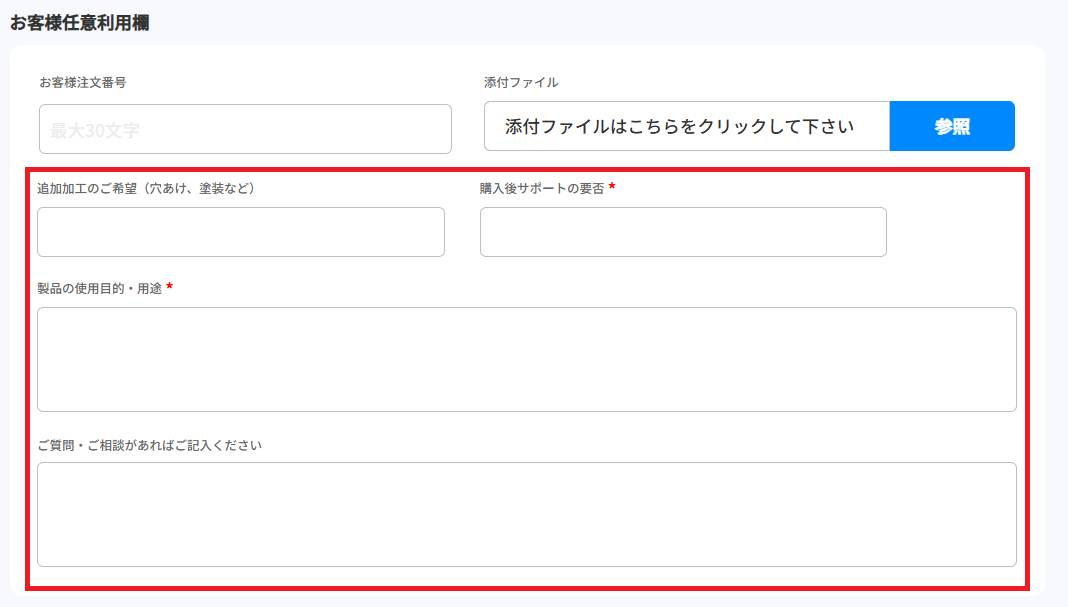The height and width of the screenshot is (607, 1068).
Task: Click inside the 製品の使用目的・用途 text area
Action: pos(526,359)
